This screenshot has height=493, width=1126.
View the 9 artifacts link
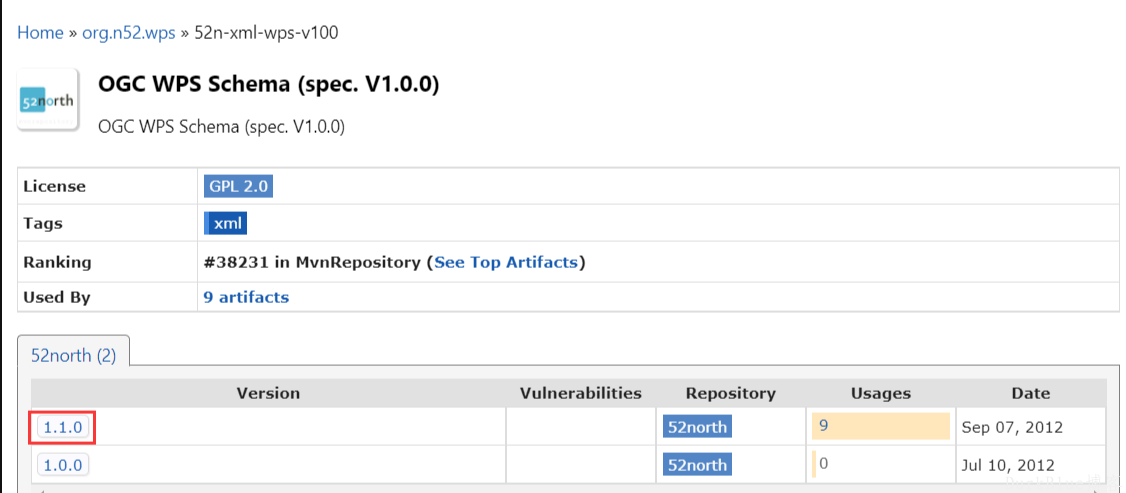click(x=246, y=297)
